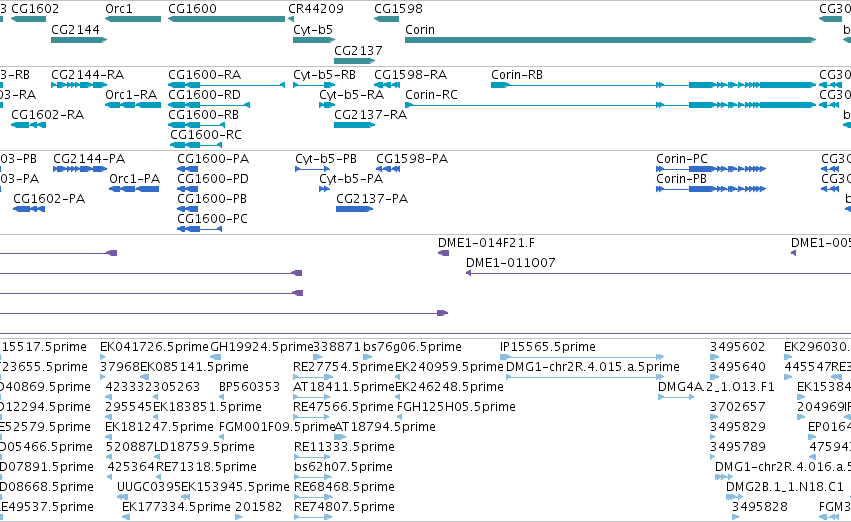Select the CG1602 gene feature
Image resolution: width=851 pixels, height=522 pixels.
click(28, 19)
